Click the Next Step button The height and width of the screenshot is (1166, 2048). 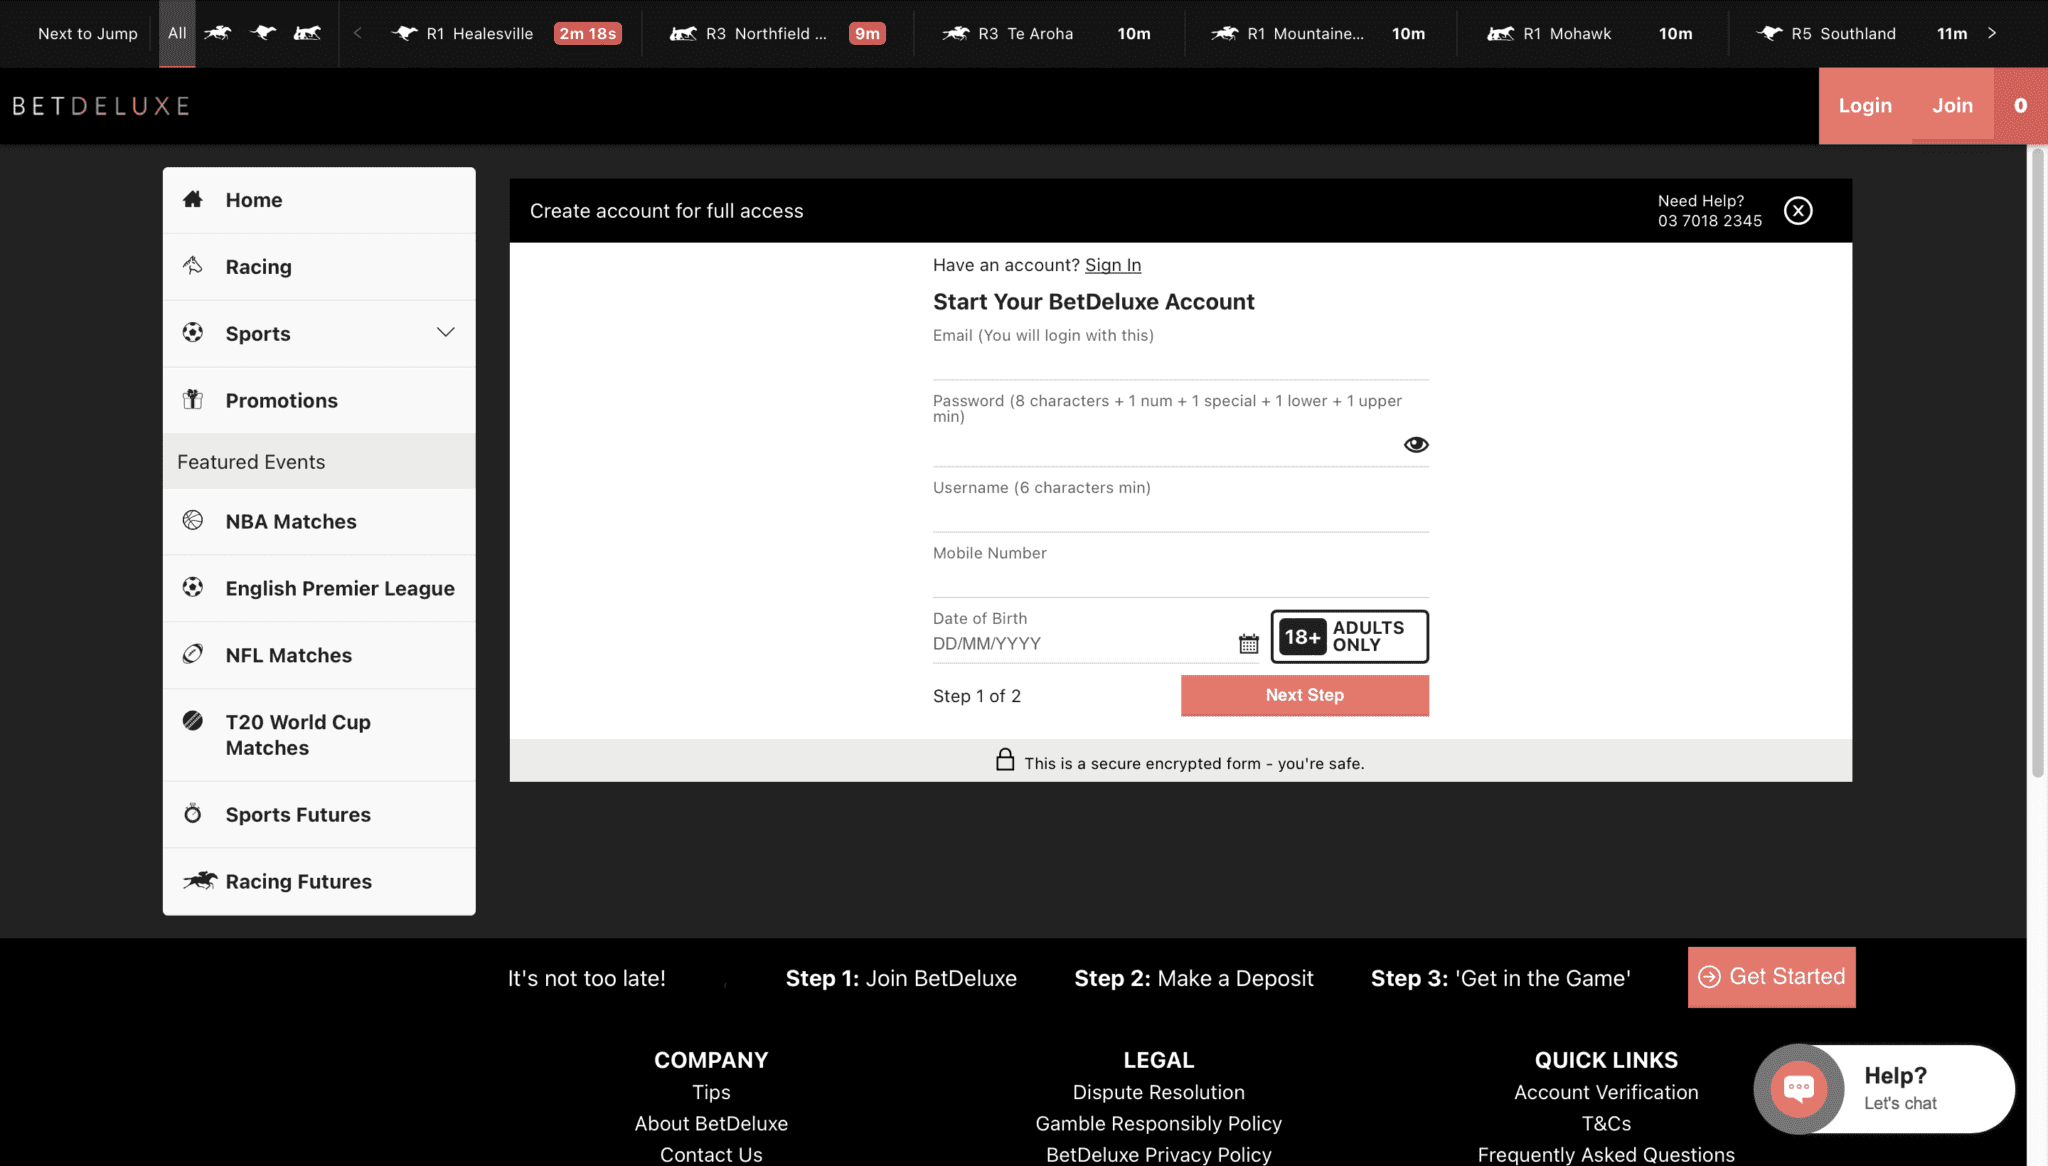1304,696
